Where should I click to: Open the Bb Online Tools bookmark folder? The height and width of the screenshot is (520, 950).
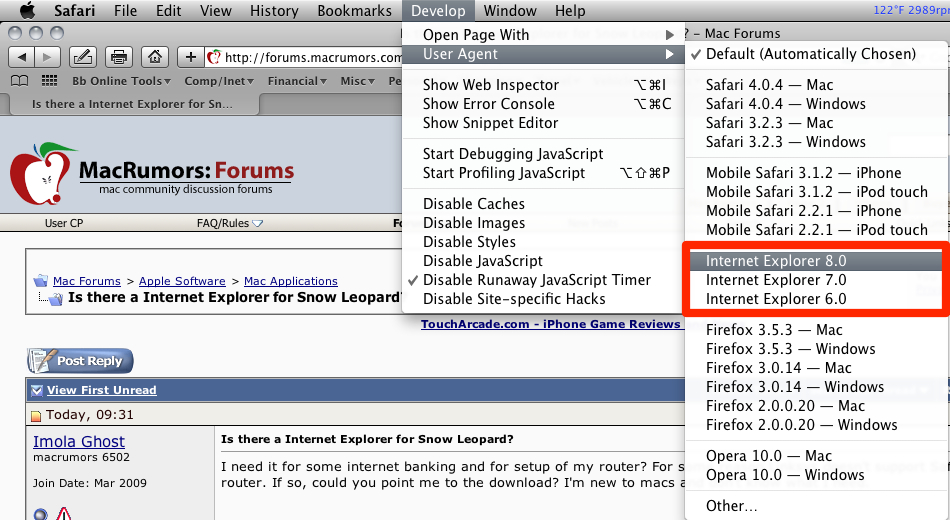(121, 81)
